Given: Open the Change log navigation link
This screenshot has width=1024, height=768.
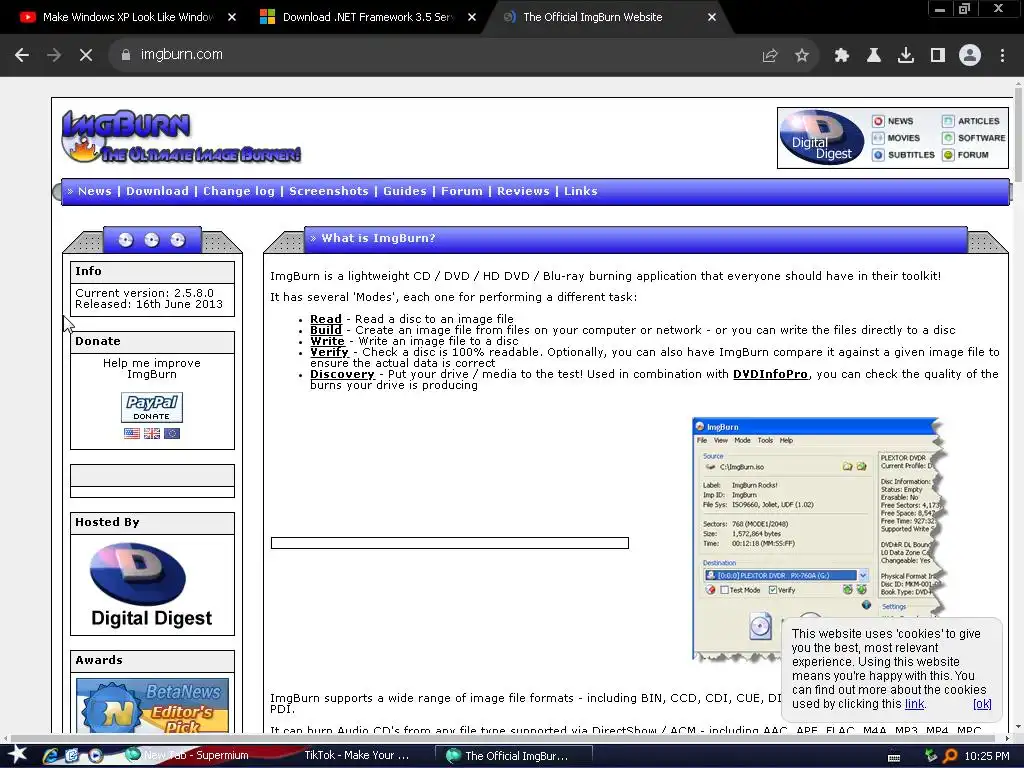Looking at the screenshot, I should click(x=239, y=191).
